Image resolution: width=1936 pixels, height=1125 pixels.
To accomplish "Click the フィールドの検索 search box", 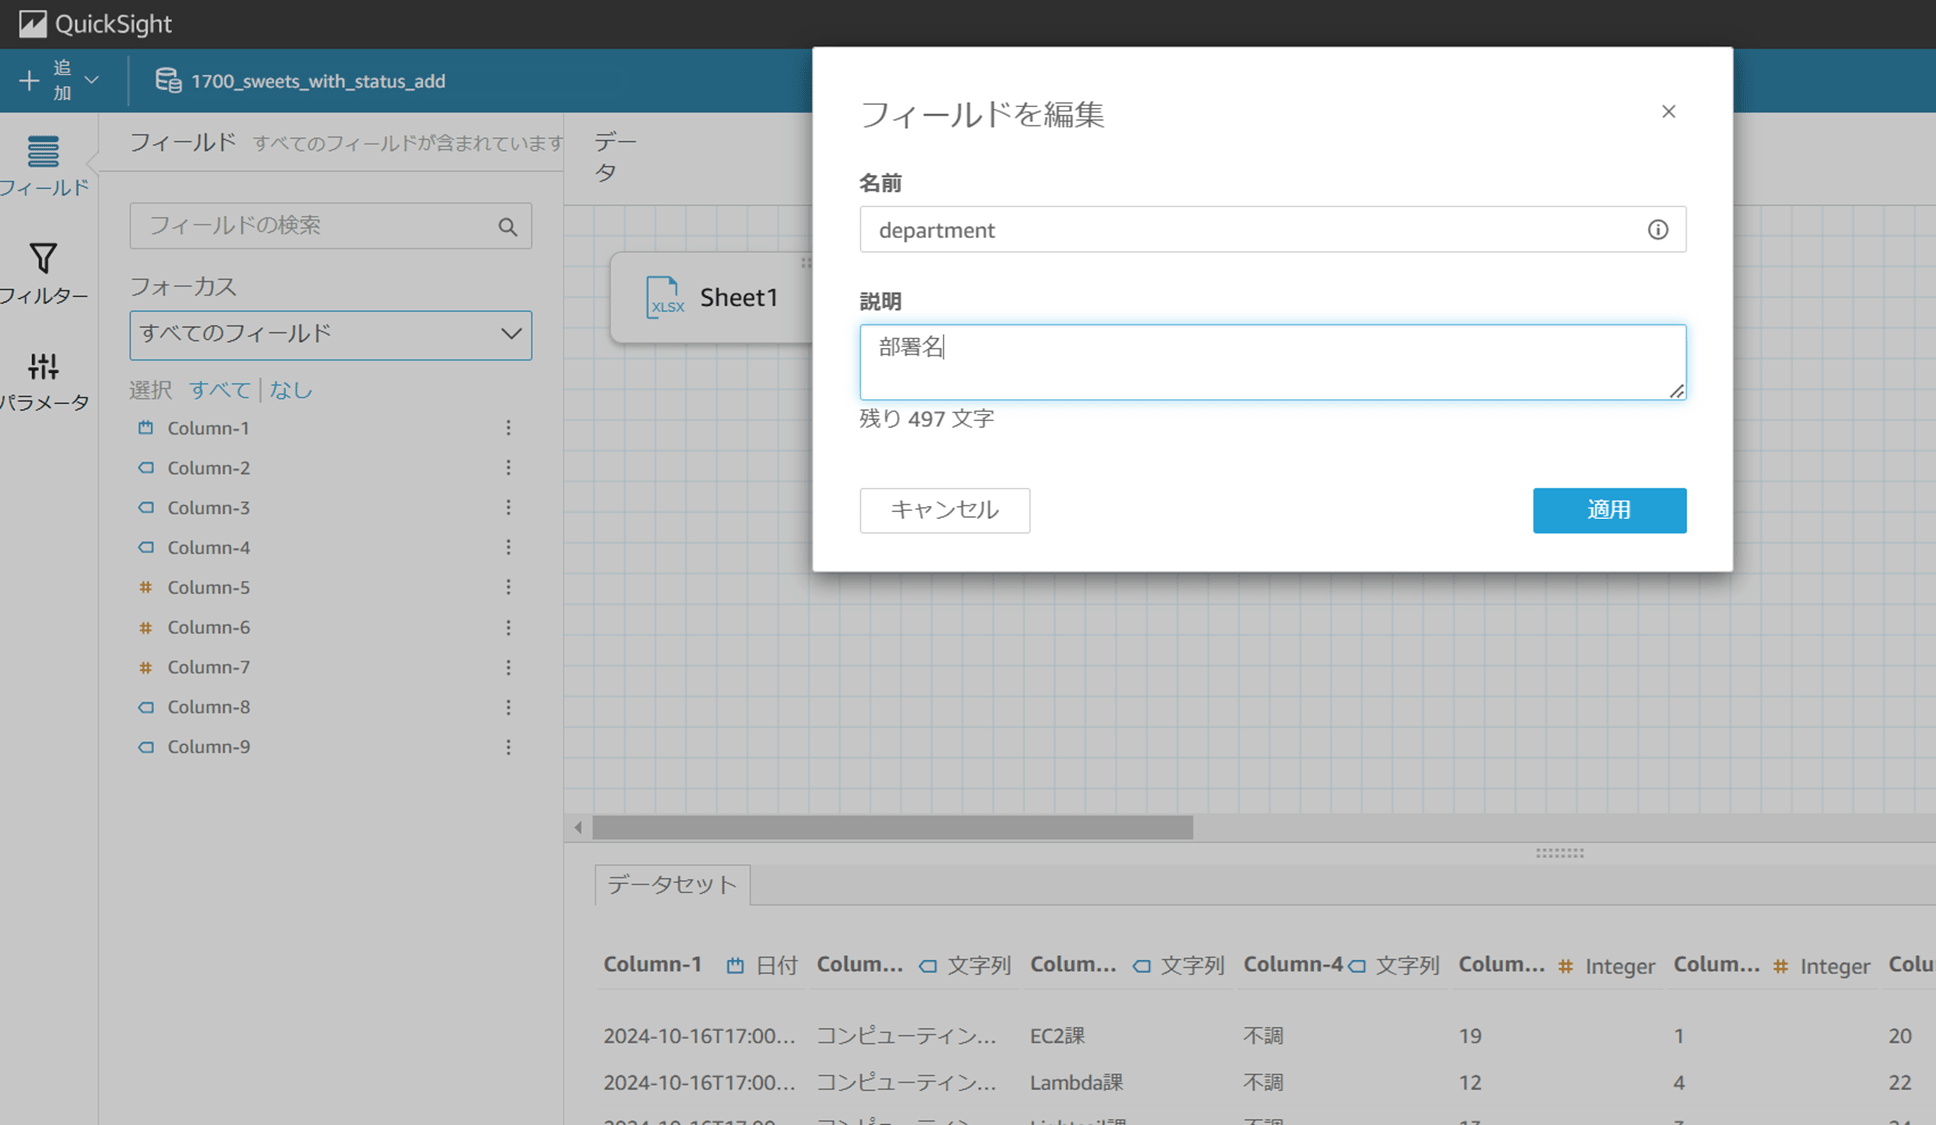I will (330, 226).
